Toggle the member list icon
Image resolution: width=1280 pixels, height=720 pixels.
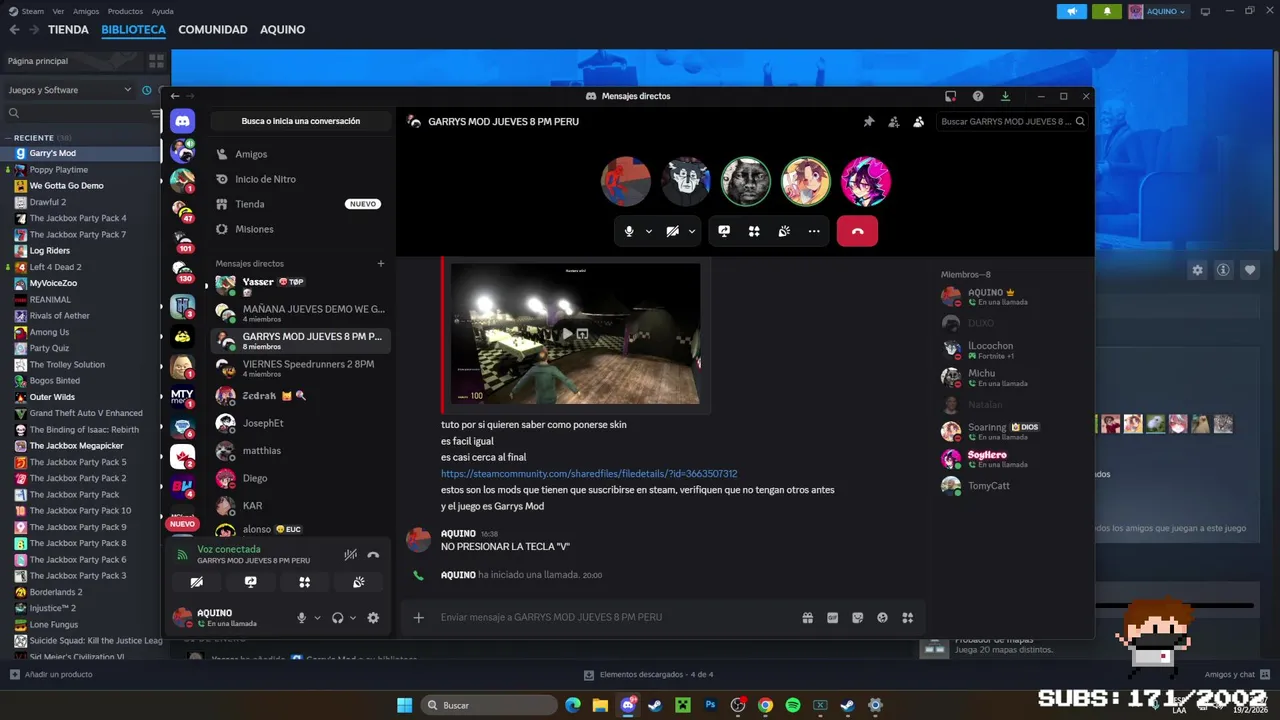[x=919, y=122]
